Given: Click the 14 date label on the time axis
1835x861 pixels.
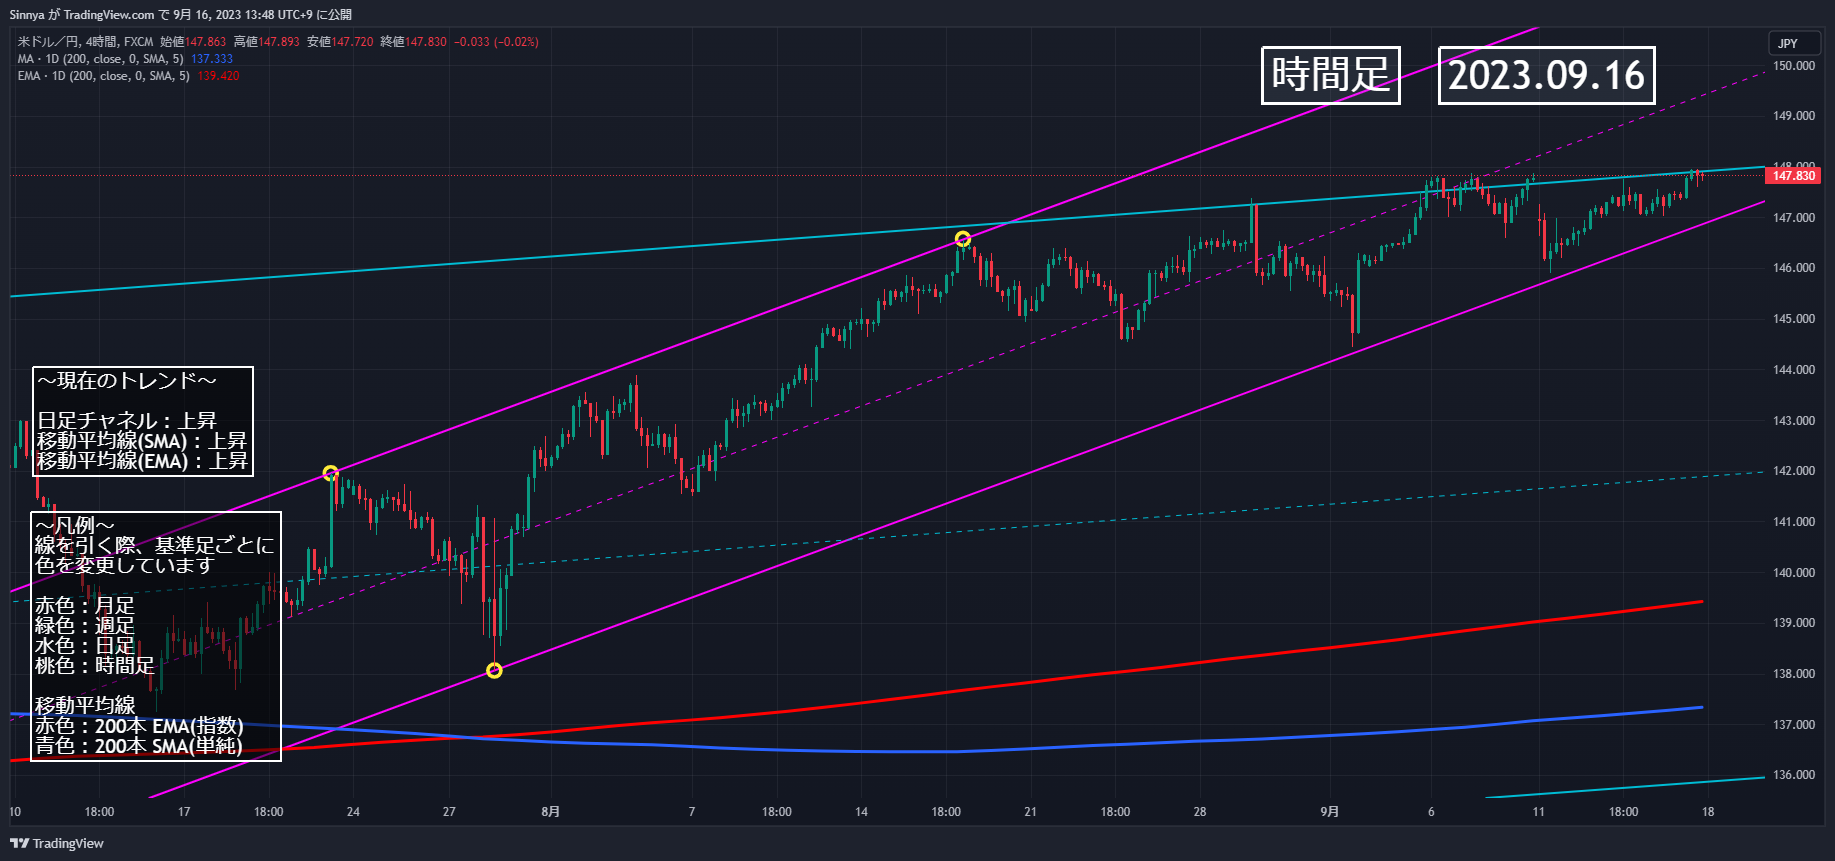Looking at the screenshot, I should tap(862, 812).
